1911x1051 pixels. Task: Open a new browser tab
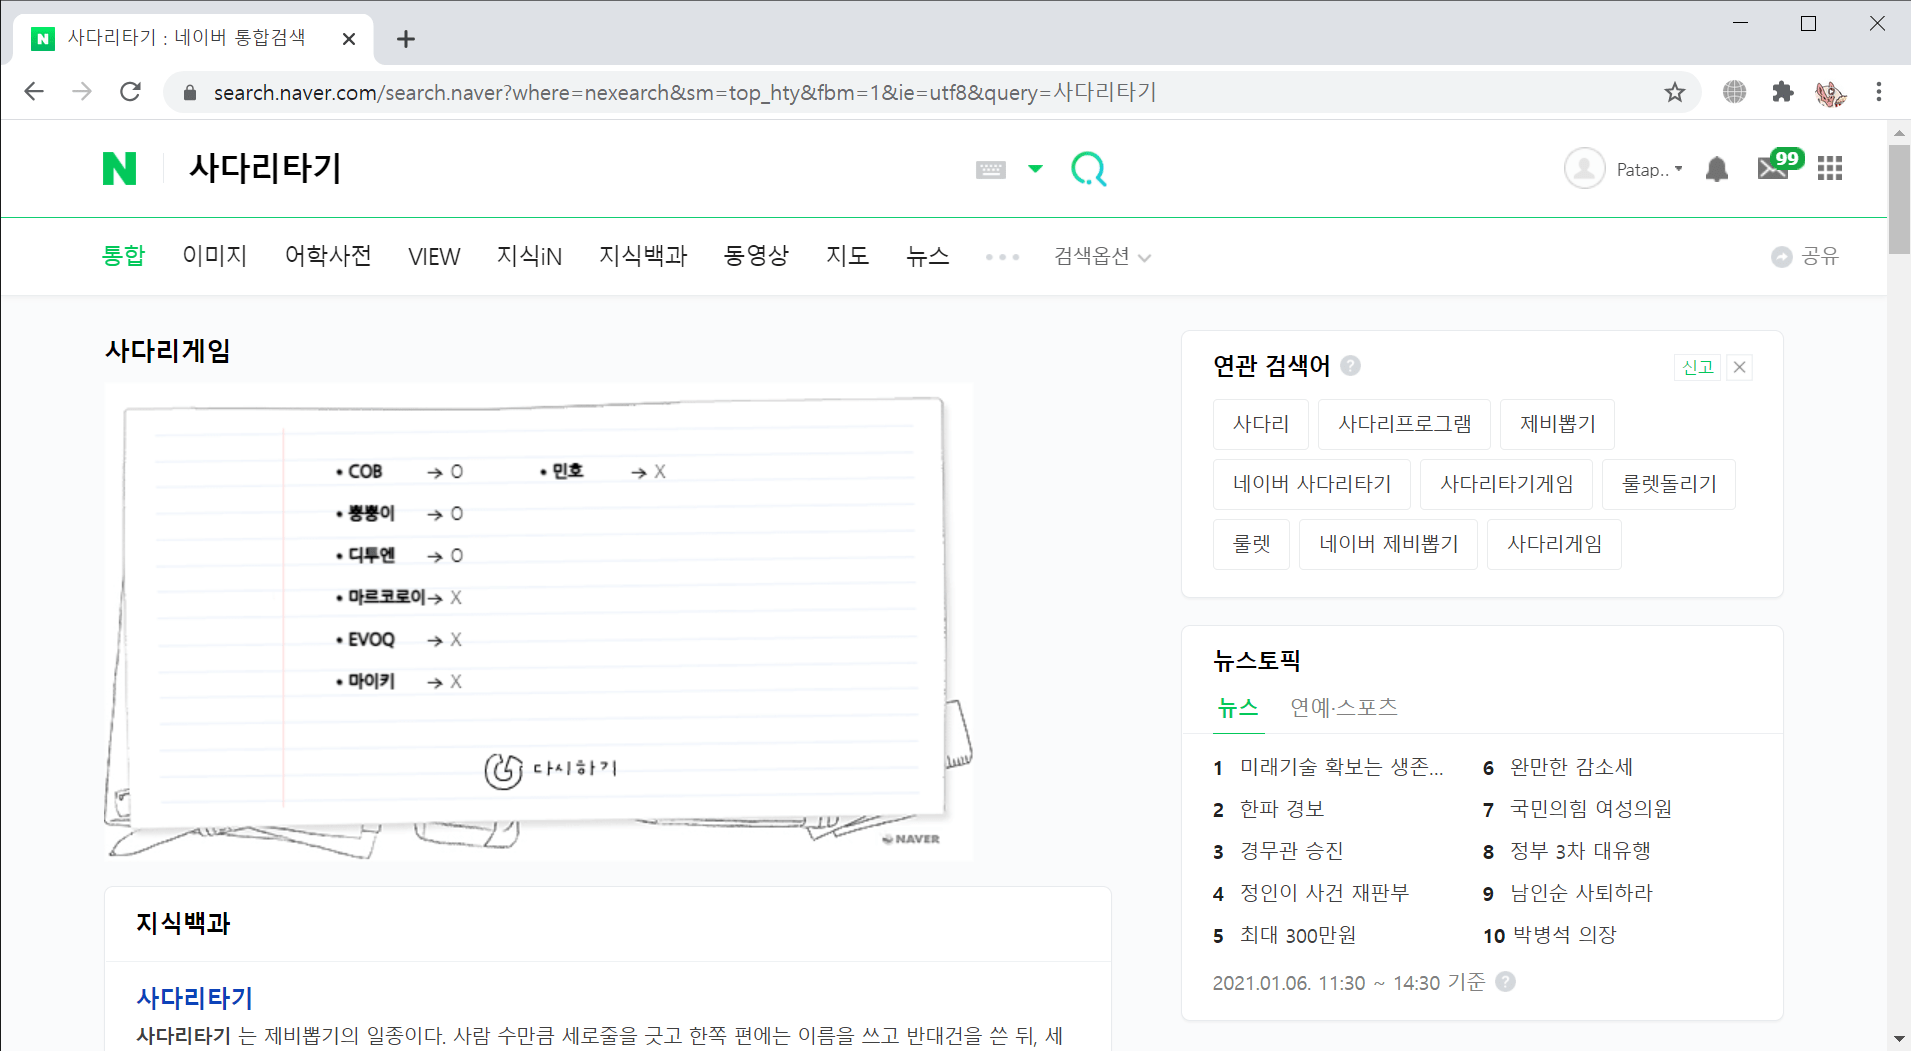[x=405, y=39]
